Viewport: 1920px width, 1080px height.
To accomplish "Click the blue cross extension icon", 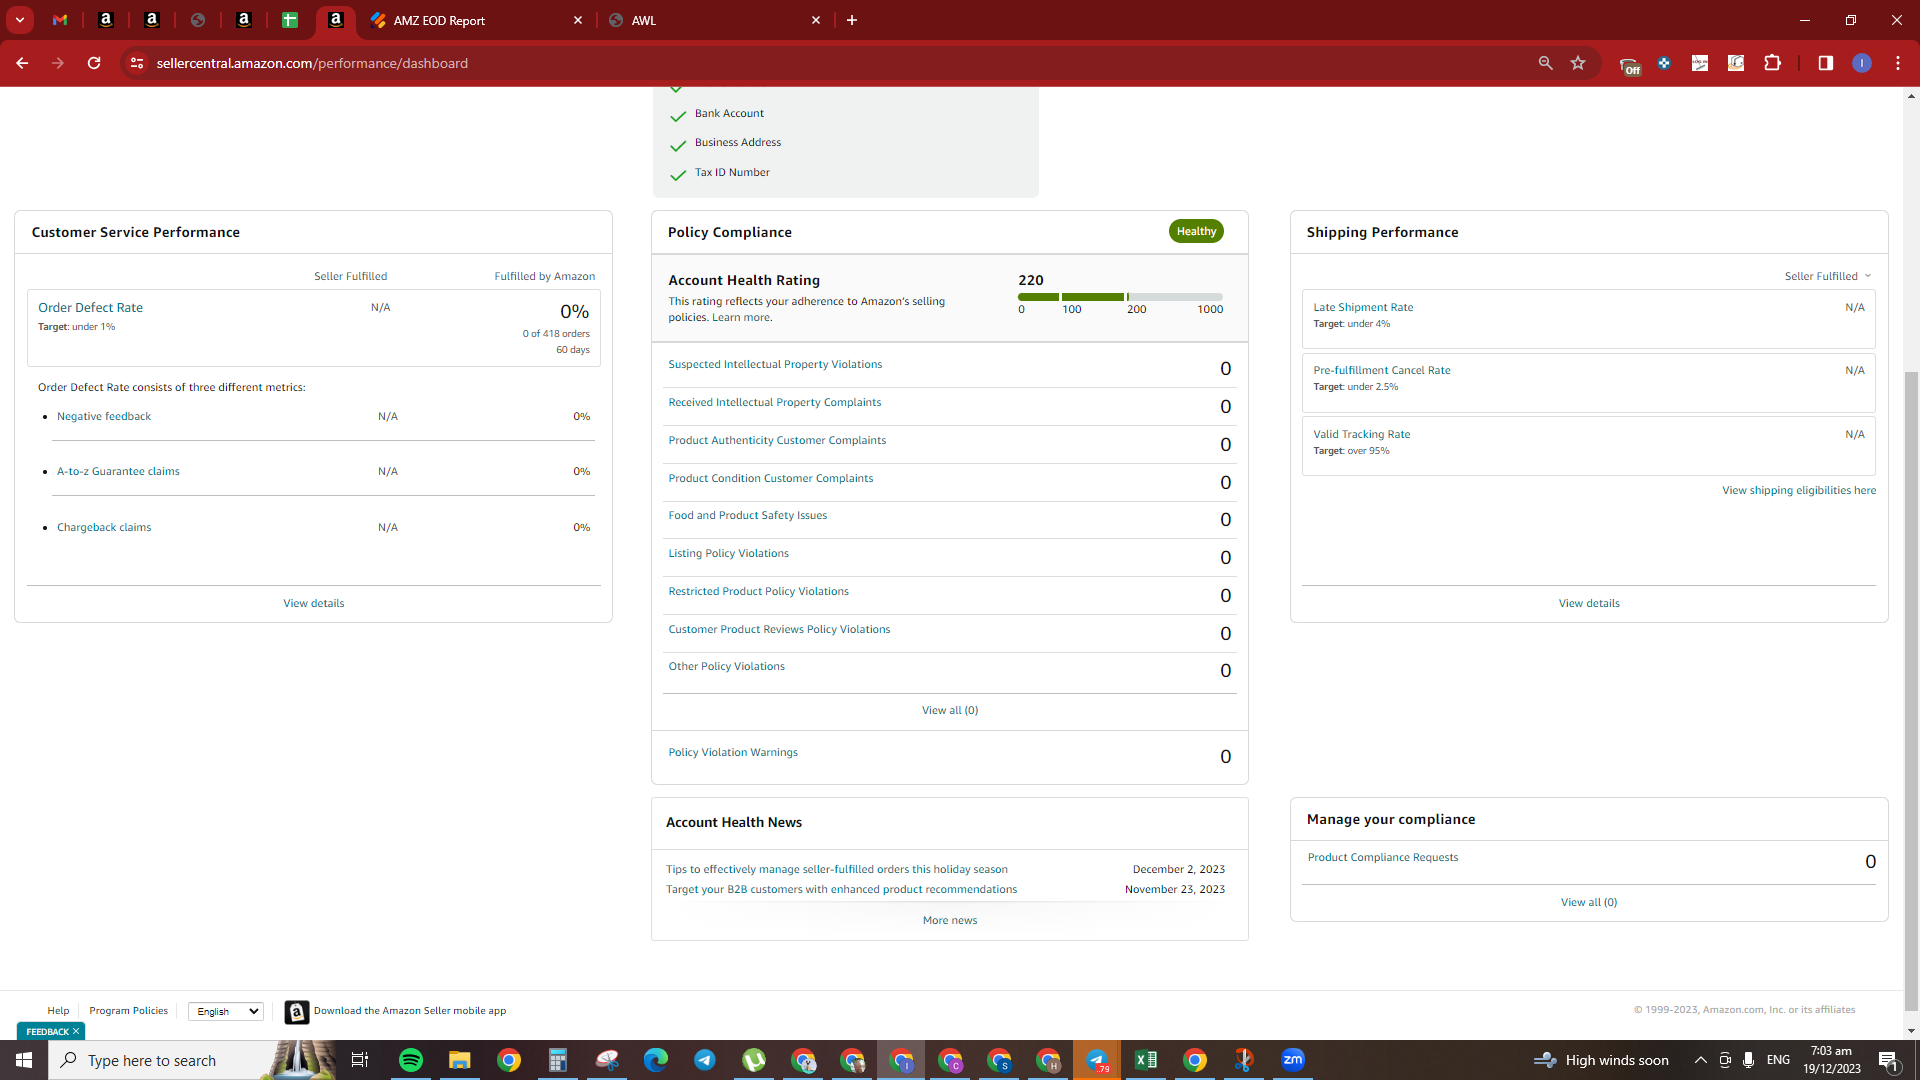I will tap(1664, 63).
